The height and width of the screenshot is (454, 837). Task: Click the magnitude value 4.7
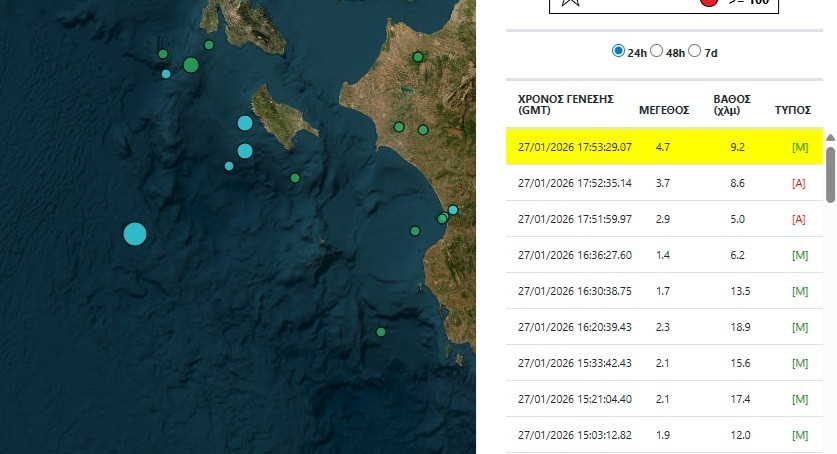click(x=662, y=147)
